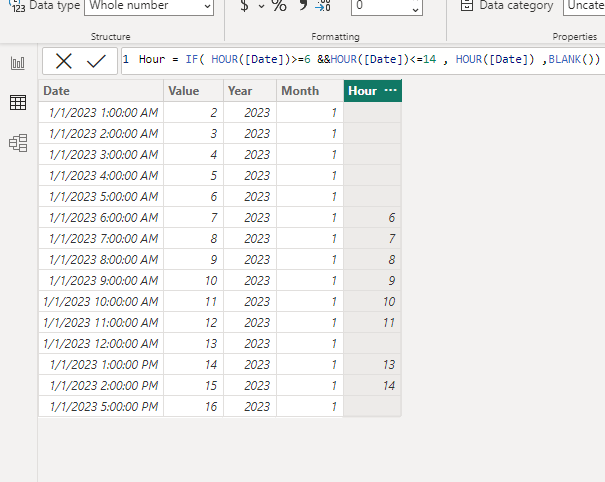Click cell 1/1/2023 7:00:00 AM
The width and height of the screenshot is (605, 482).
101,238
